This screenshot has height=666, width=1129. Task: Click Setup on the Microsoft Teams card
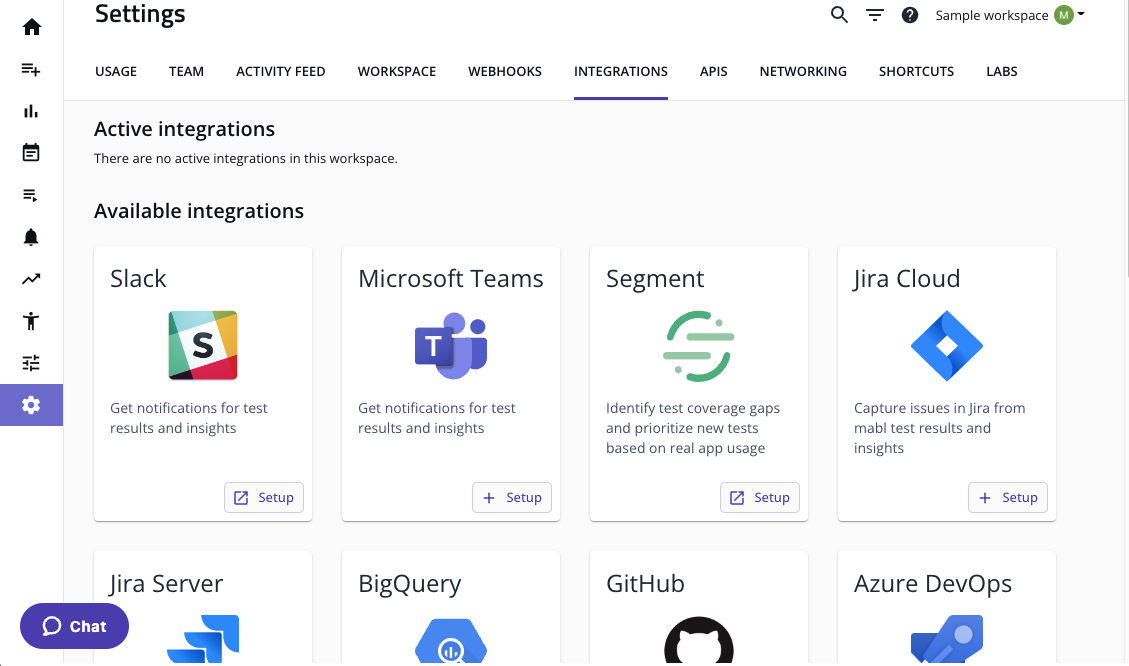click(512, 498)
